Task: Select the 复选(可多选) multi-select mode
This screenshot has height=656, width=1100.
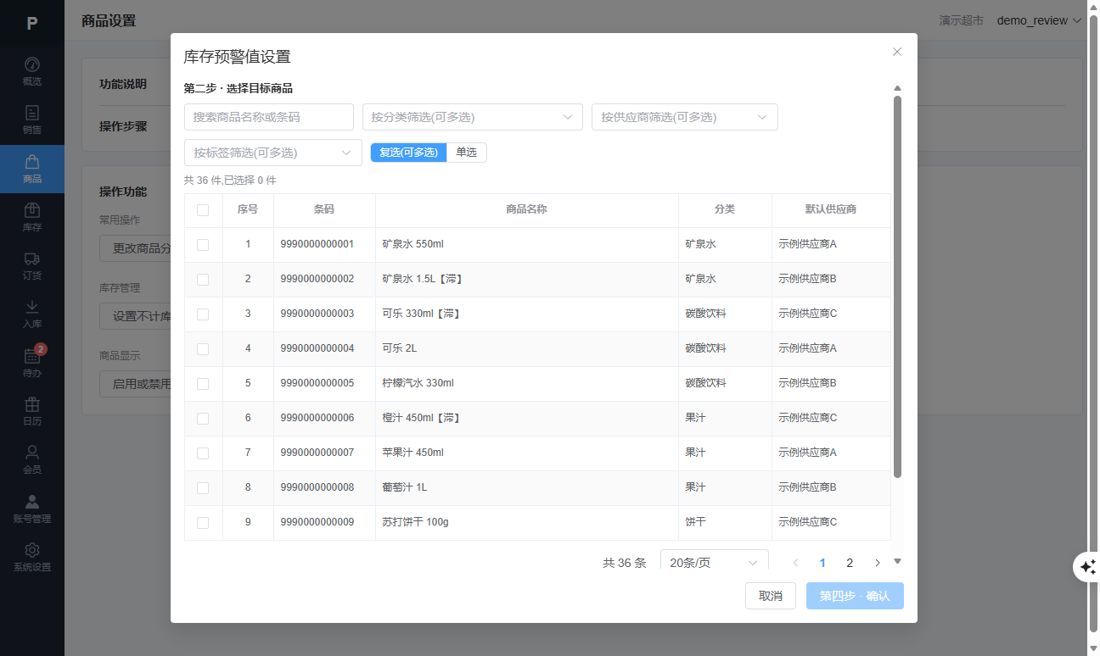Action: click(x=408, y=152)
